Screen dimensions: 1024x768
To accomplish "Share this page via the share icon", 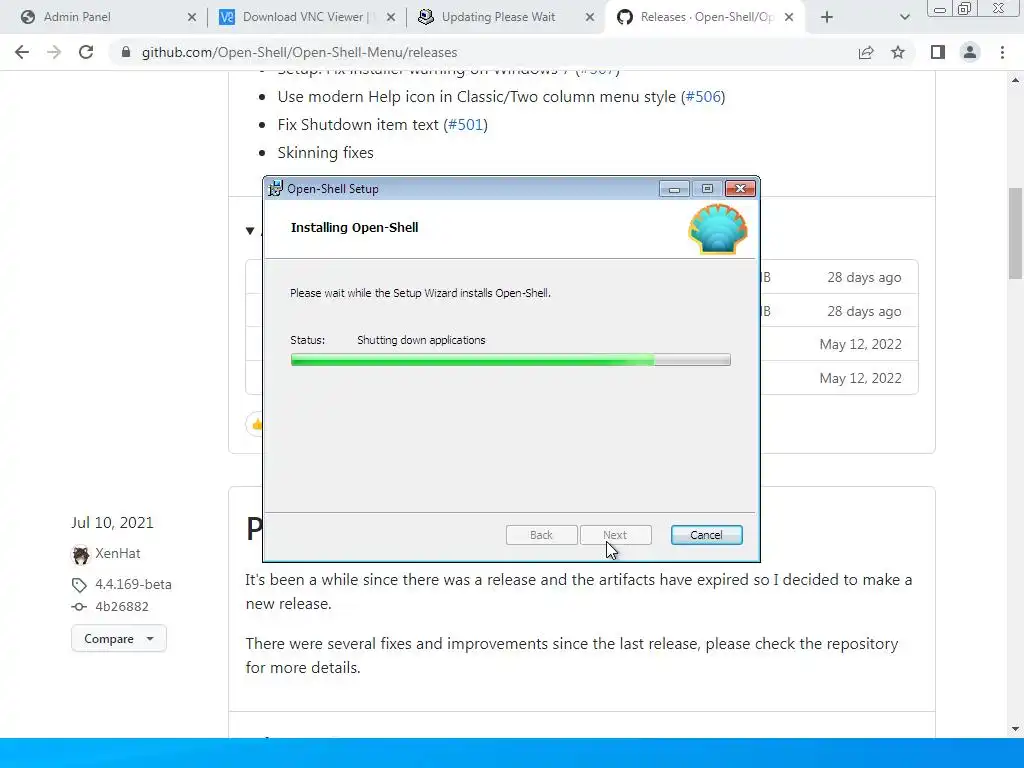I will click(x=866, y=52).
